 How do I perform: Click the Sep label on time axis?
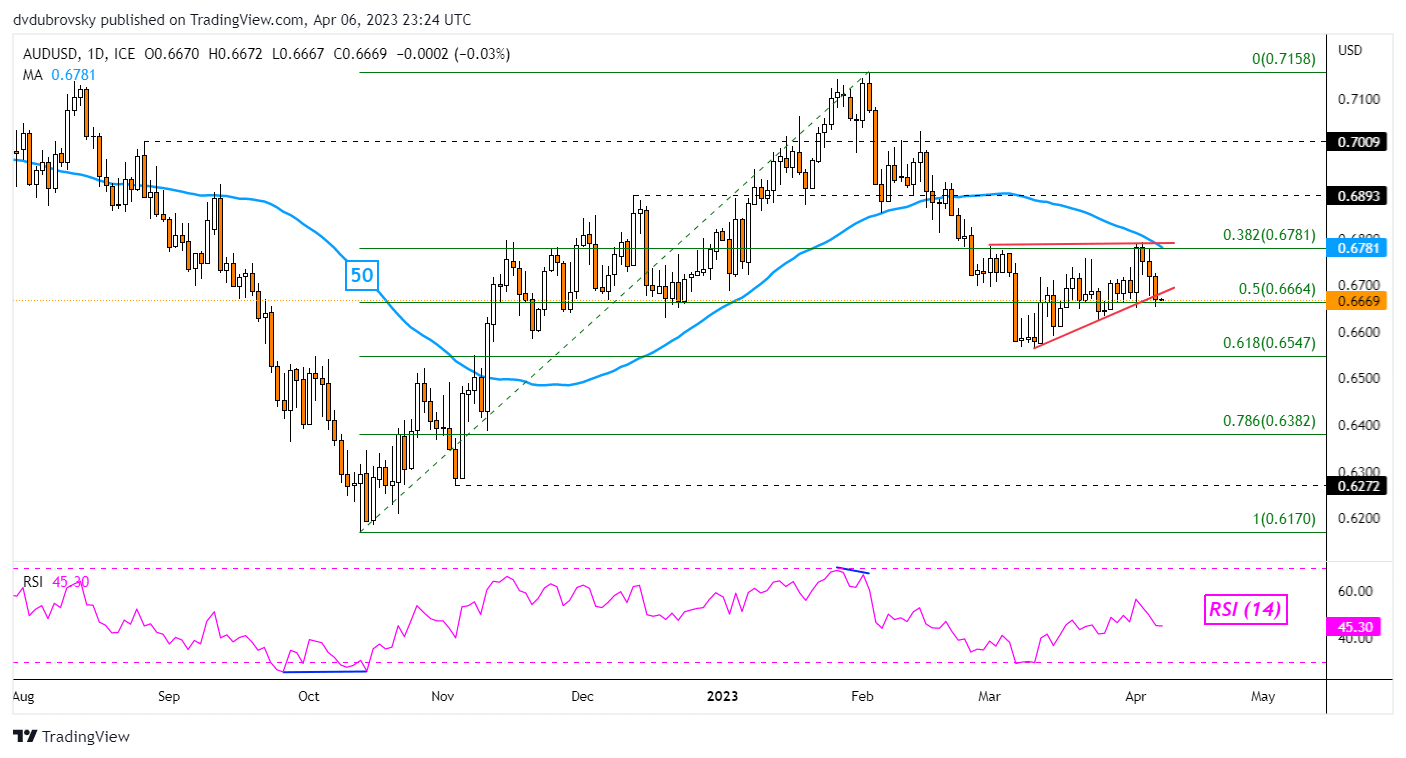click(x=170, y=696)
